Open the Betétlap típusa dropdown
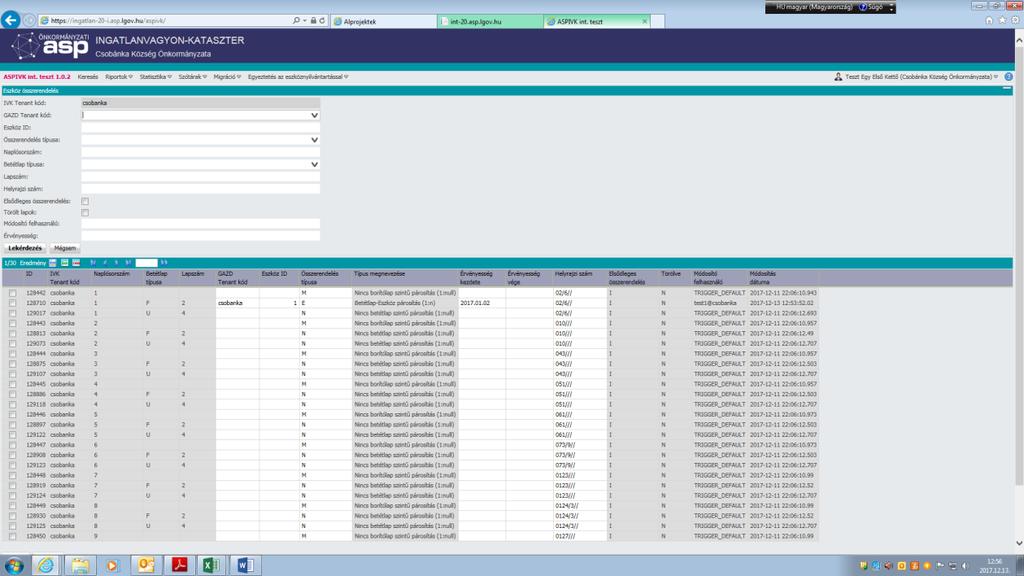This screenshot has width=1024, height=576. coord(314,165)
